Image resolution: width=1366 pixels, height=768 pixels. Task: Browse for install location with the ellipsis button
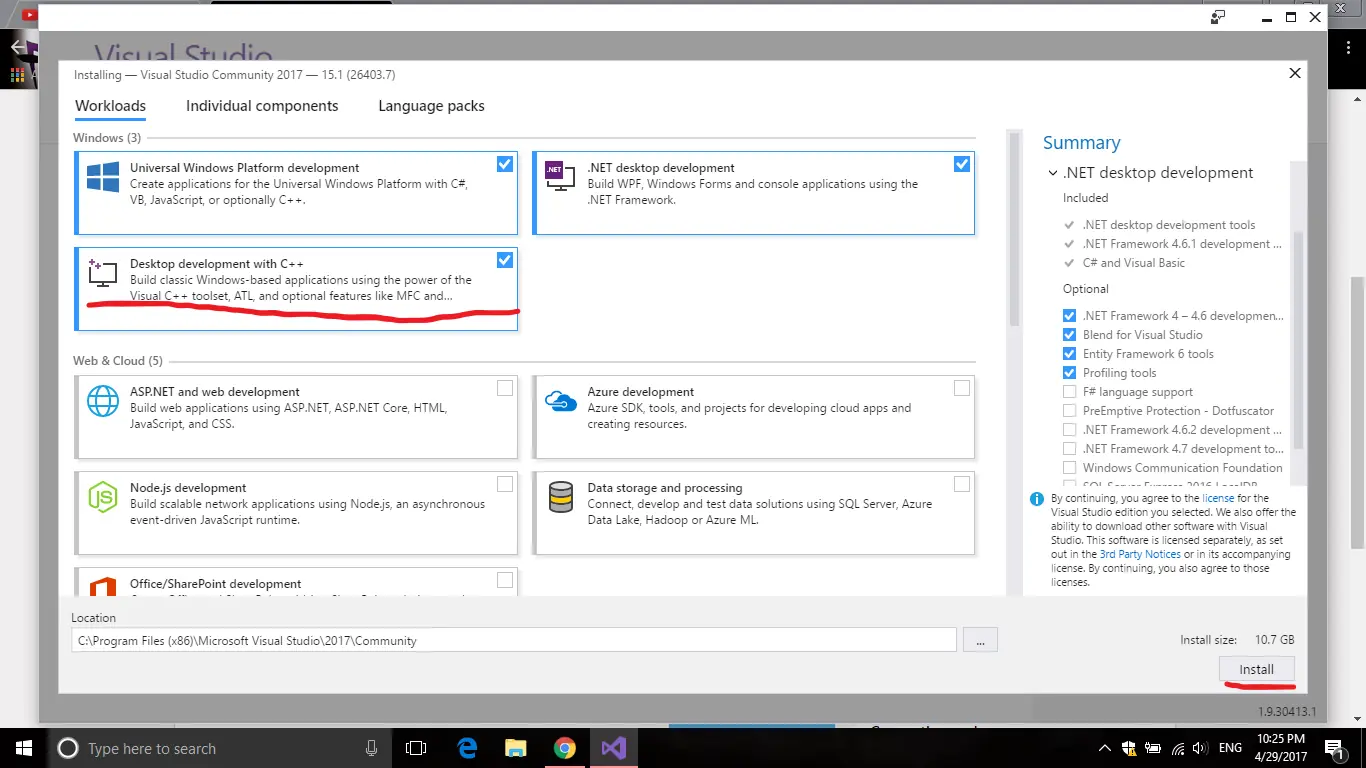click(x=980, y=640)
